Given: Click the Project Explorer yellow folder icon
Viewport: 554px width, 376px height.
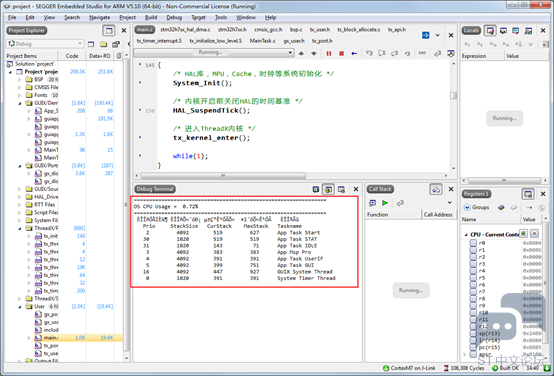Looking at the screenshot, I should point(104,44).
